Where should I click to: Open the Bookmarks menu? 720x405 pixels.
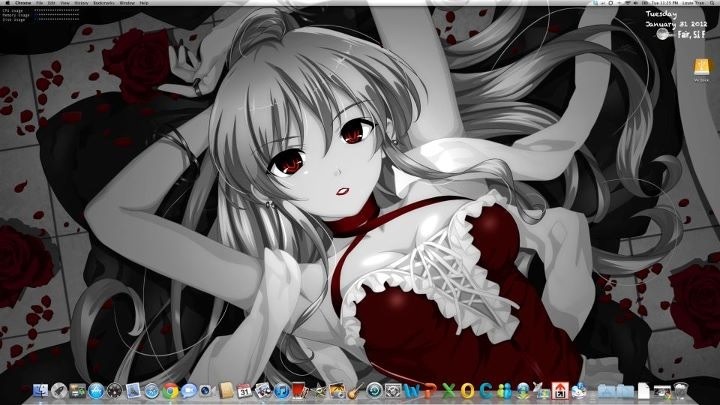coord(104,3)
